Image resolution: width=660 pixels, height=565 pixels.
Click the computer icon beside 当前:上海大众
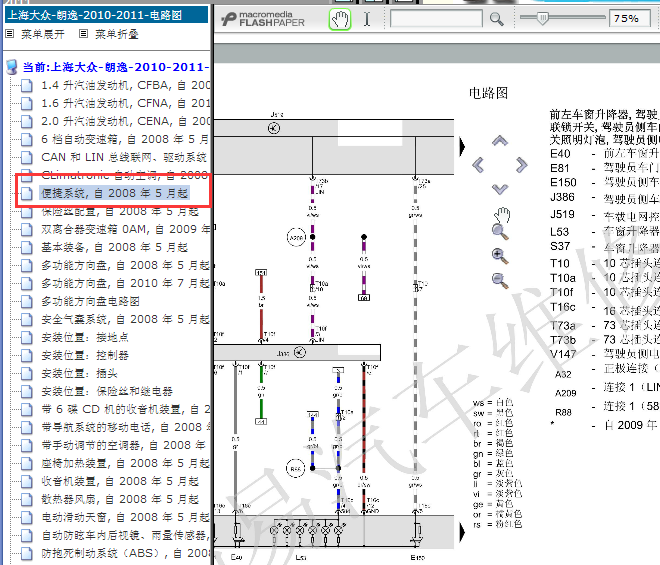(12, 67)
